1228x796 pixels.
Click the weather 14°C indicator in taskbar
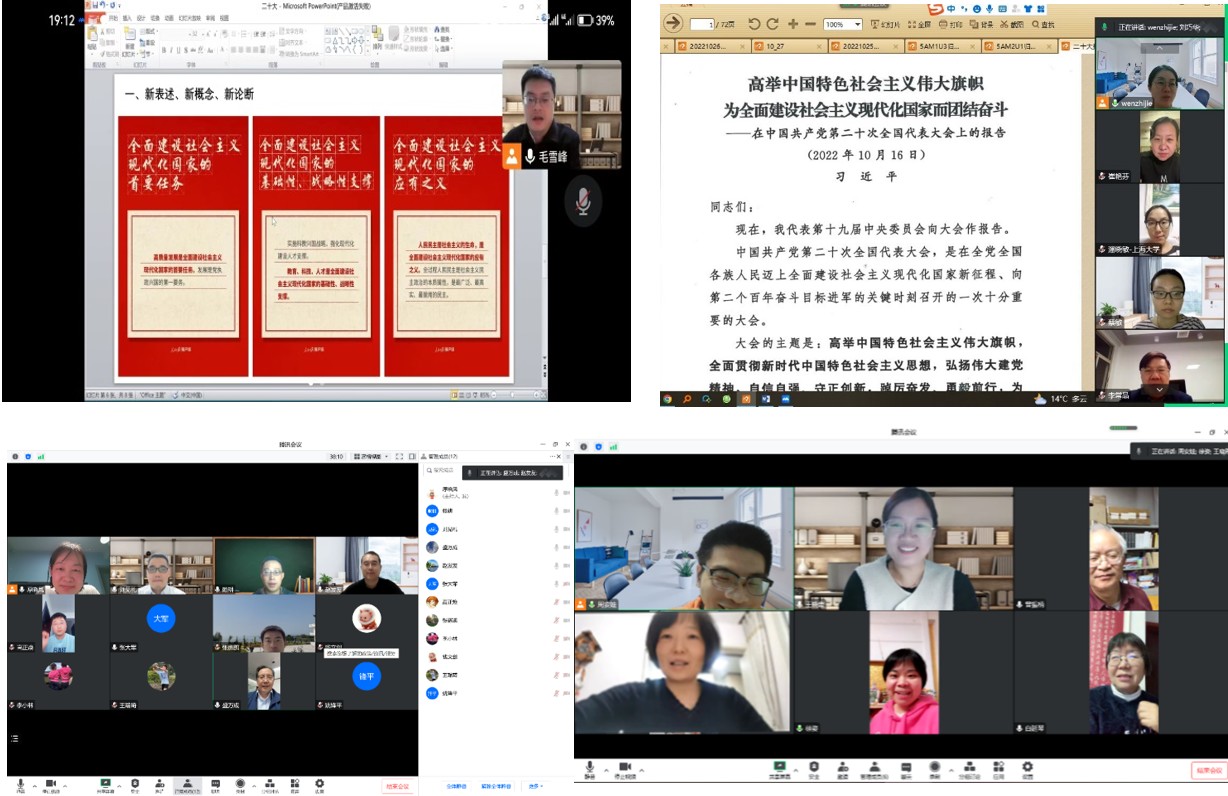(x=1065, y=398)
